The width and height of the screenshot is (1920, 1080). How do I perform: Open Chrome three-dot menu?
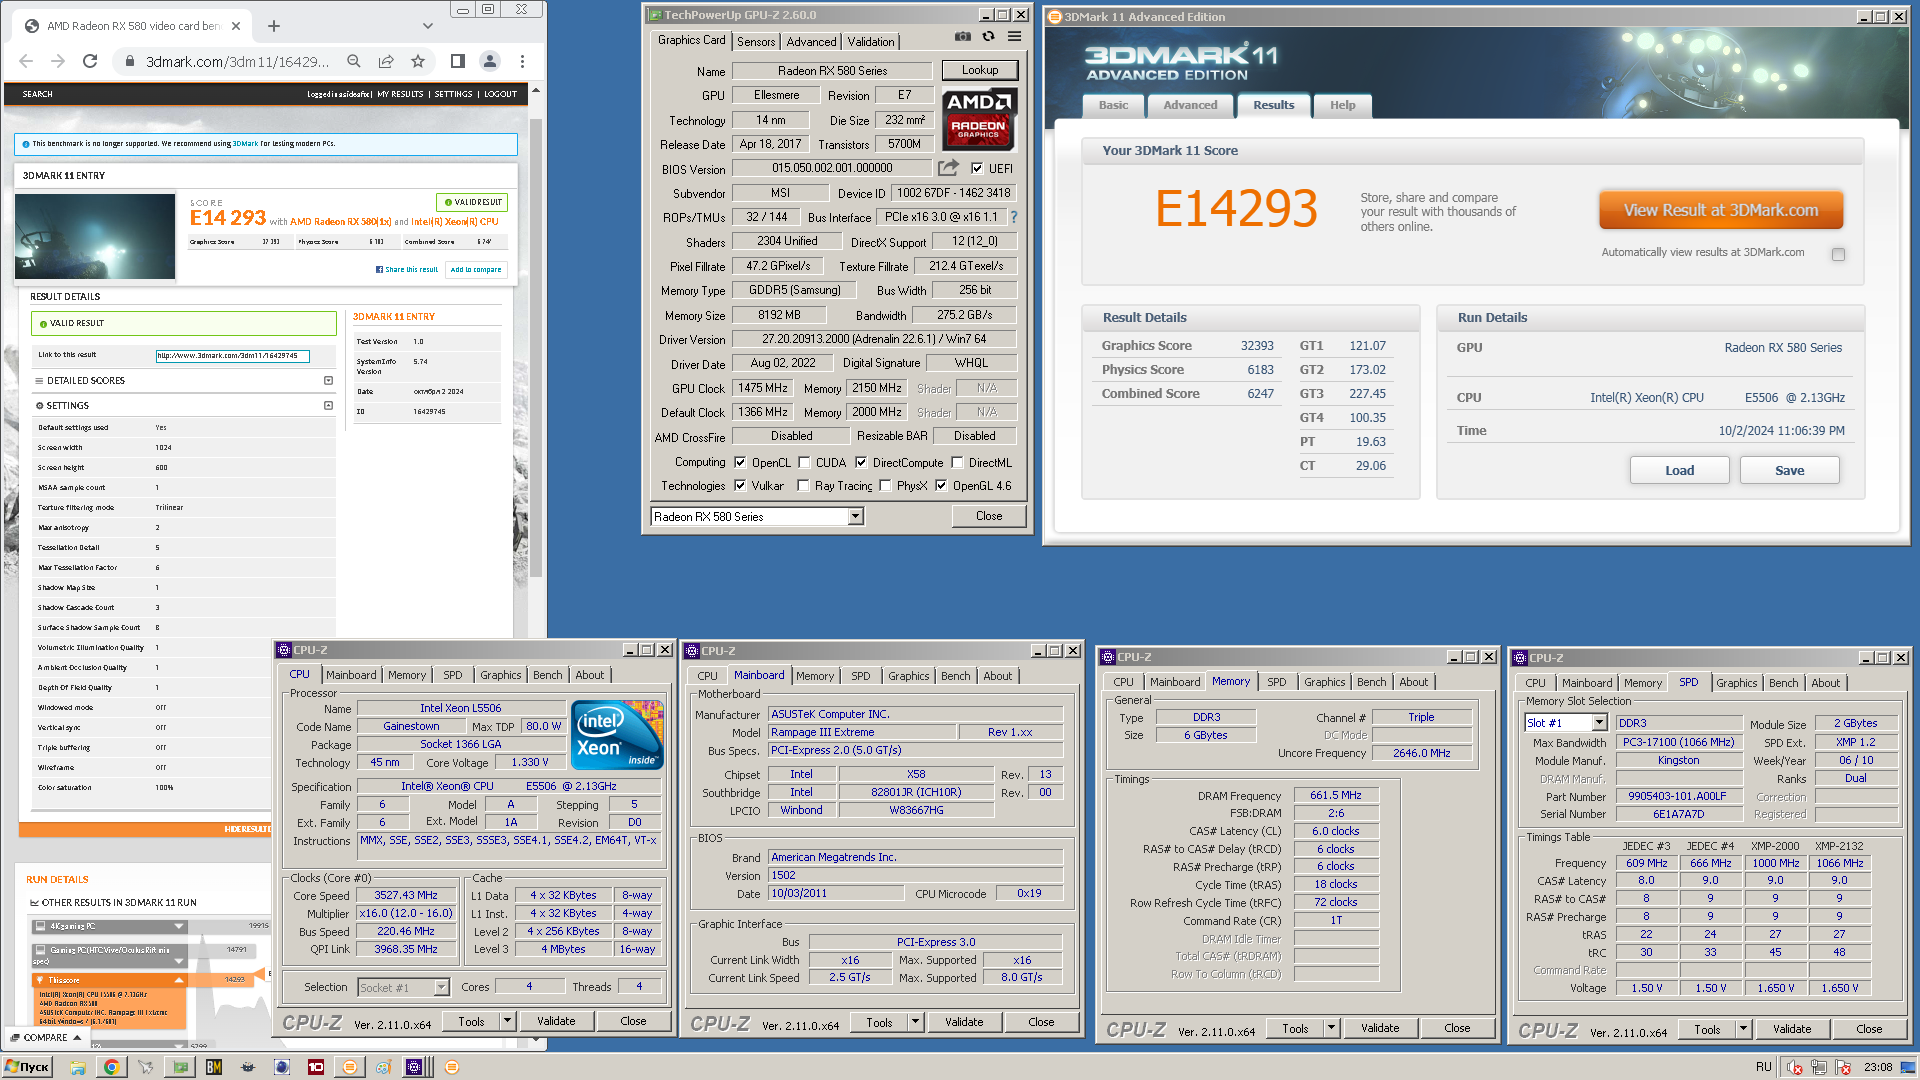click(x=522, y=61)
